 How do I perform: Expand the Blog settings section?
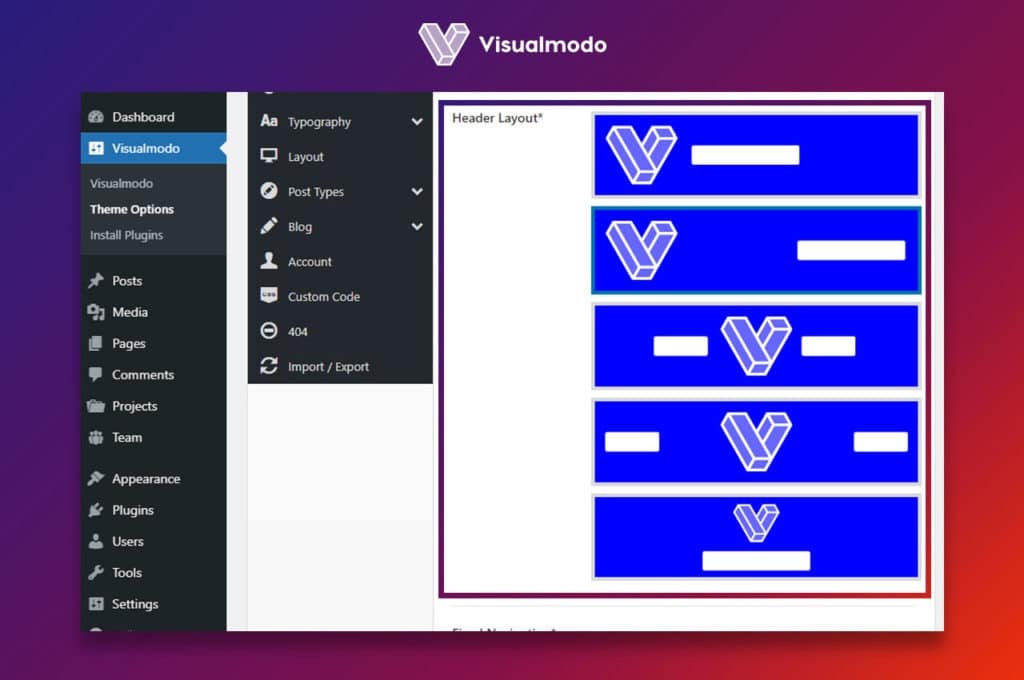pyautogui.click(x=418, y=226)
